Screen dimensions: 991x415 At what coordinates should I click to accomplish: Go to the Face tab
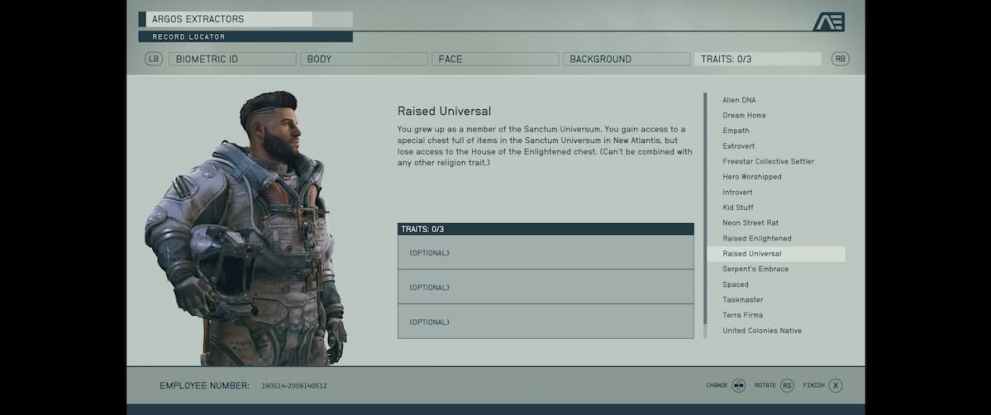tap(495, 59)
